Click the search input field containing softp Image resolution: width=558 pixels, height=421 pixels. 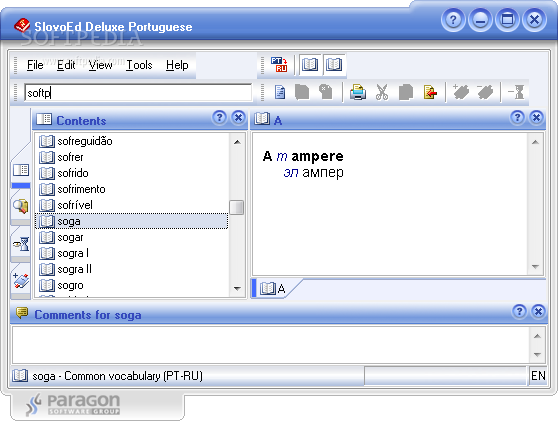click(138, 93)
